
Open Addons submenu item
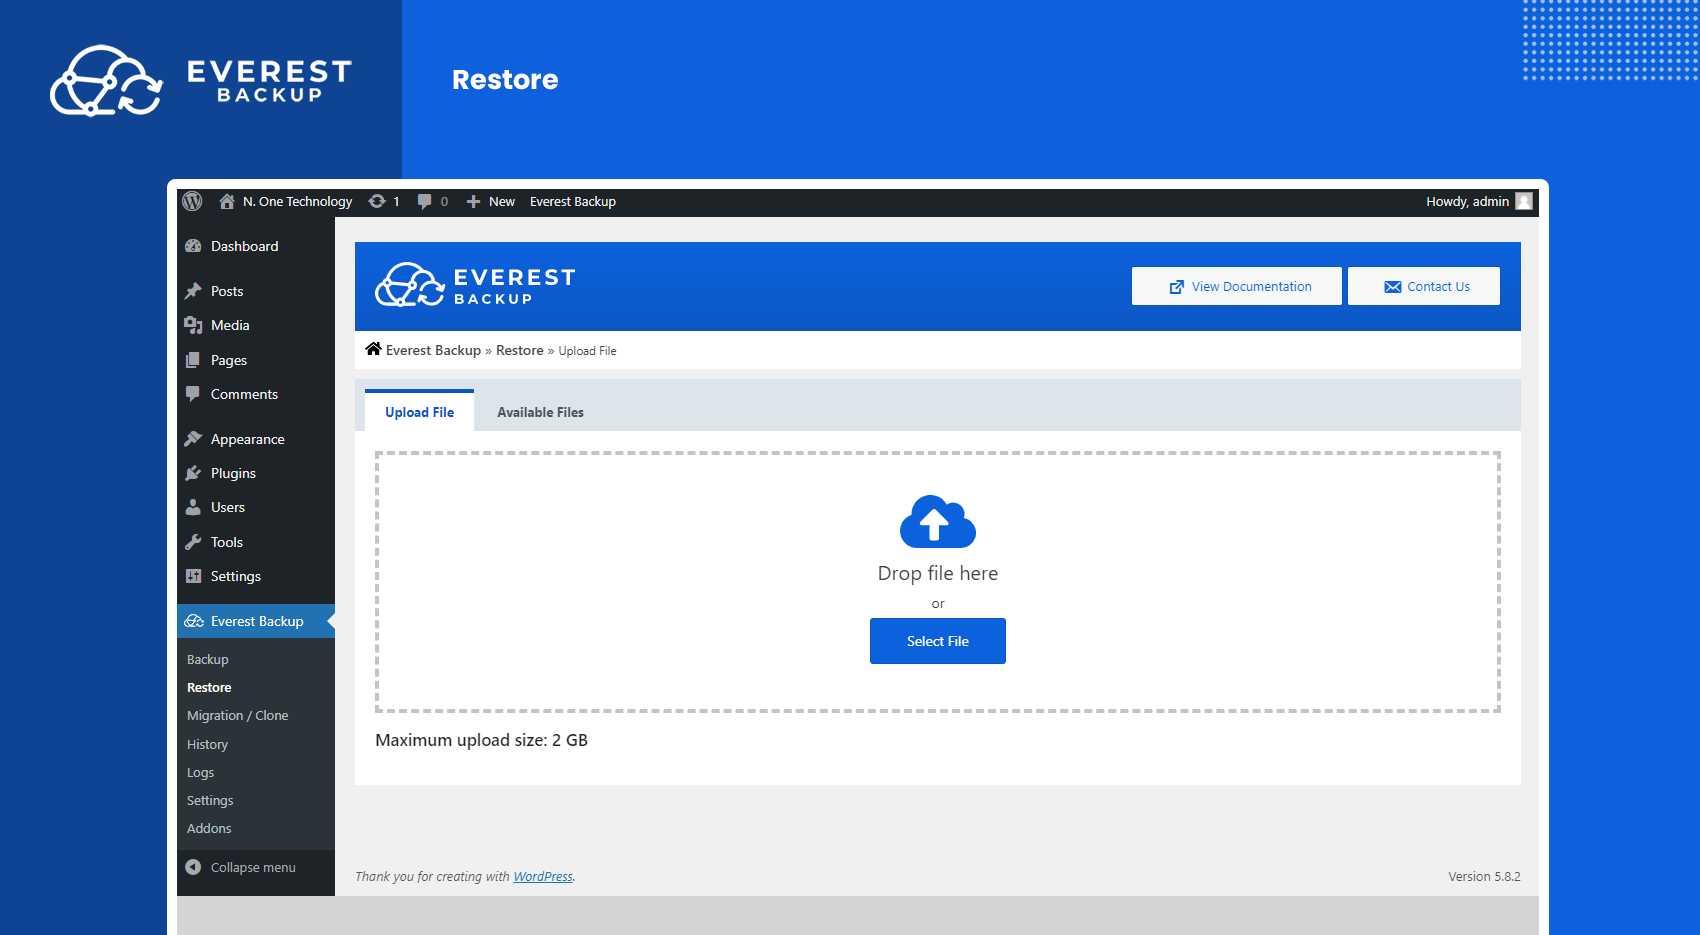209,828
